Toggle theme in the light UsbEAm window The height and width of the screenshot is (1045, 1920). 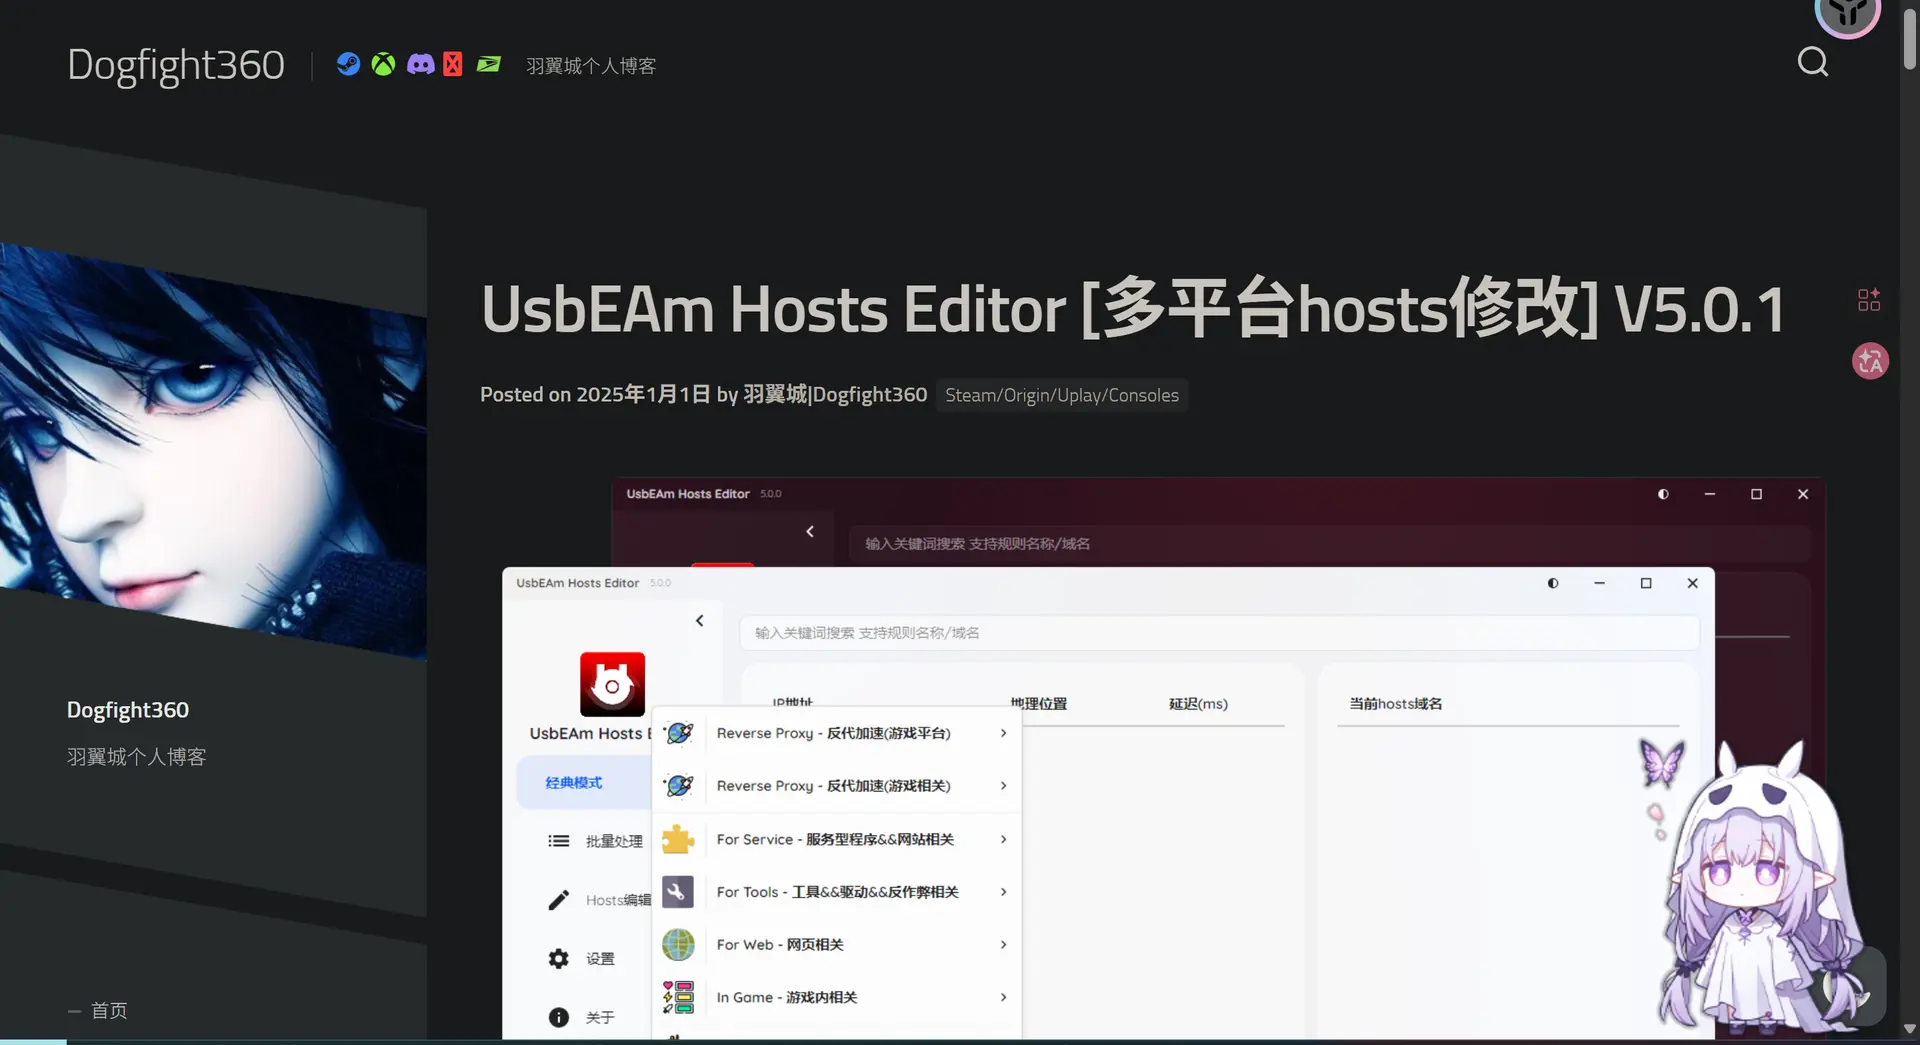tap(1553, 583)
